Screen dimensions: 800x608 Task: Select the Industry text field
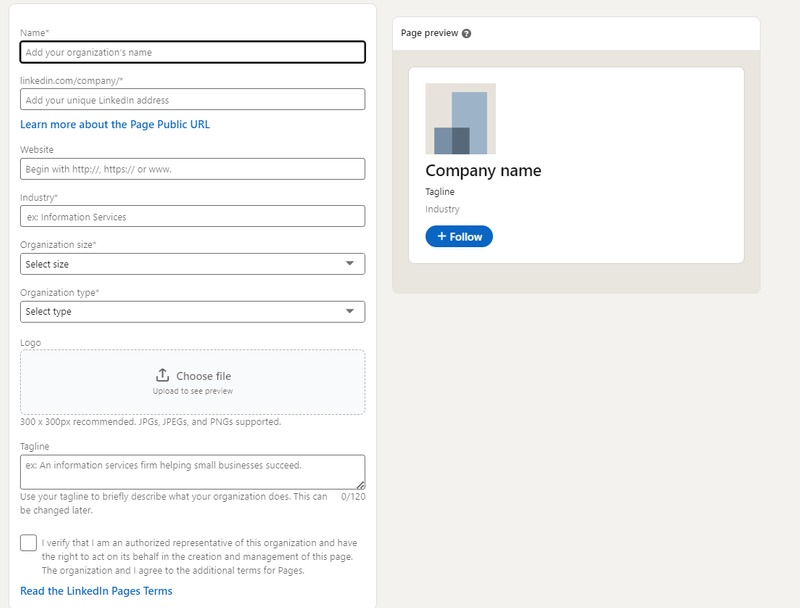(192, 216)
